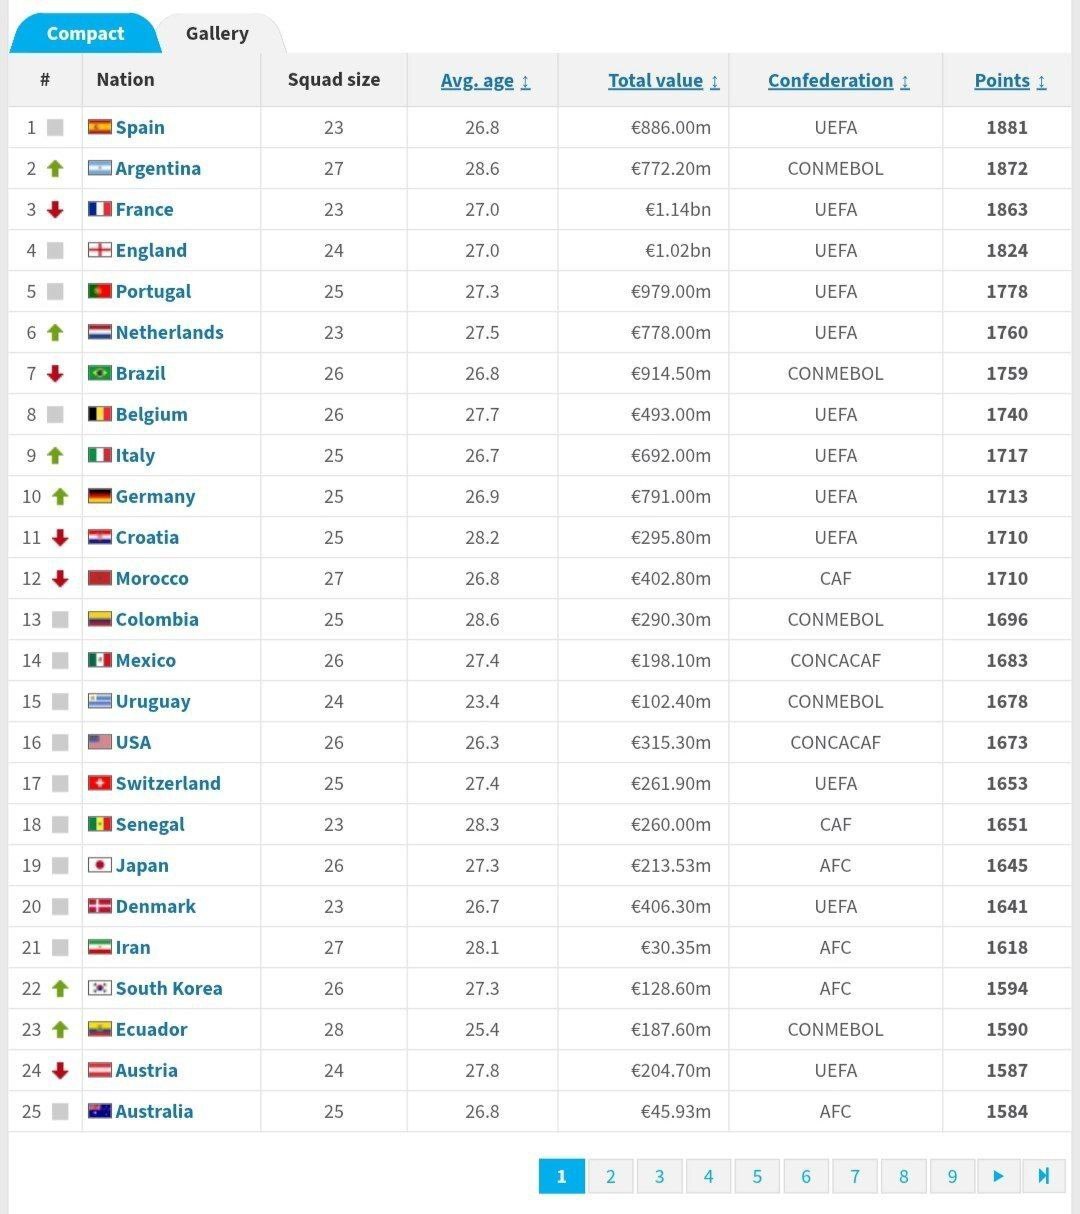
Task: Open the Netherlands team link
Action: [x=169, y=332]
